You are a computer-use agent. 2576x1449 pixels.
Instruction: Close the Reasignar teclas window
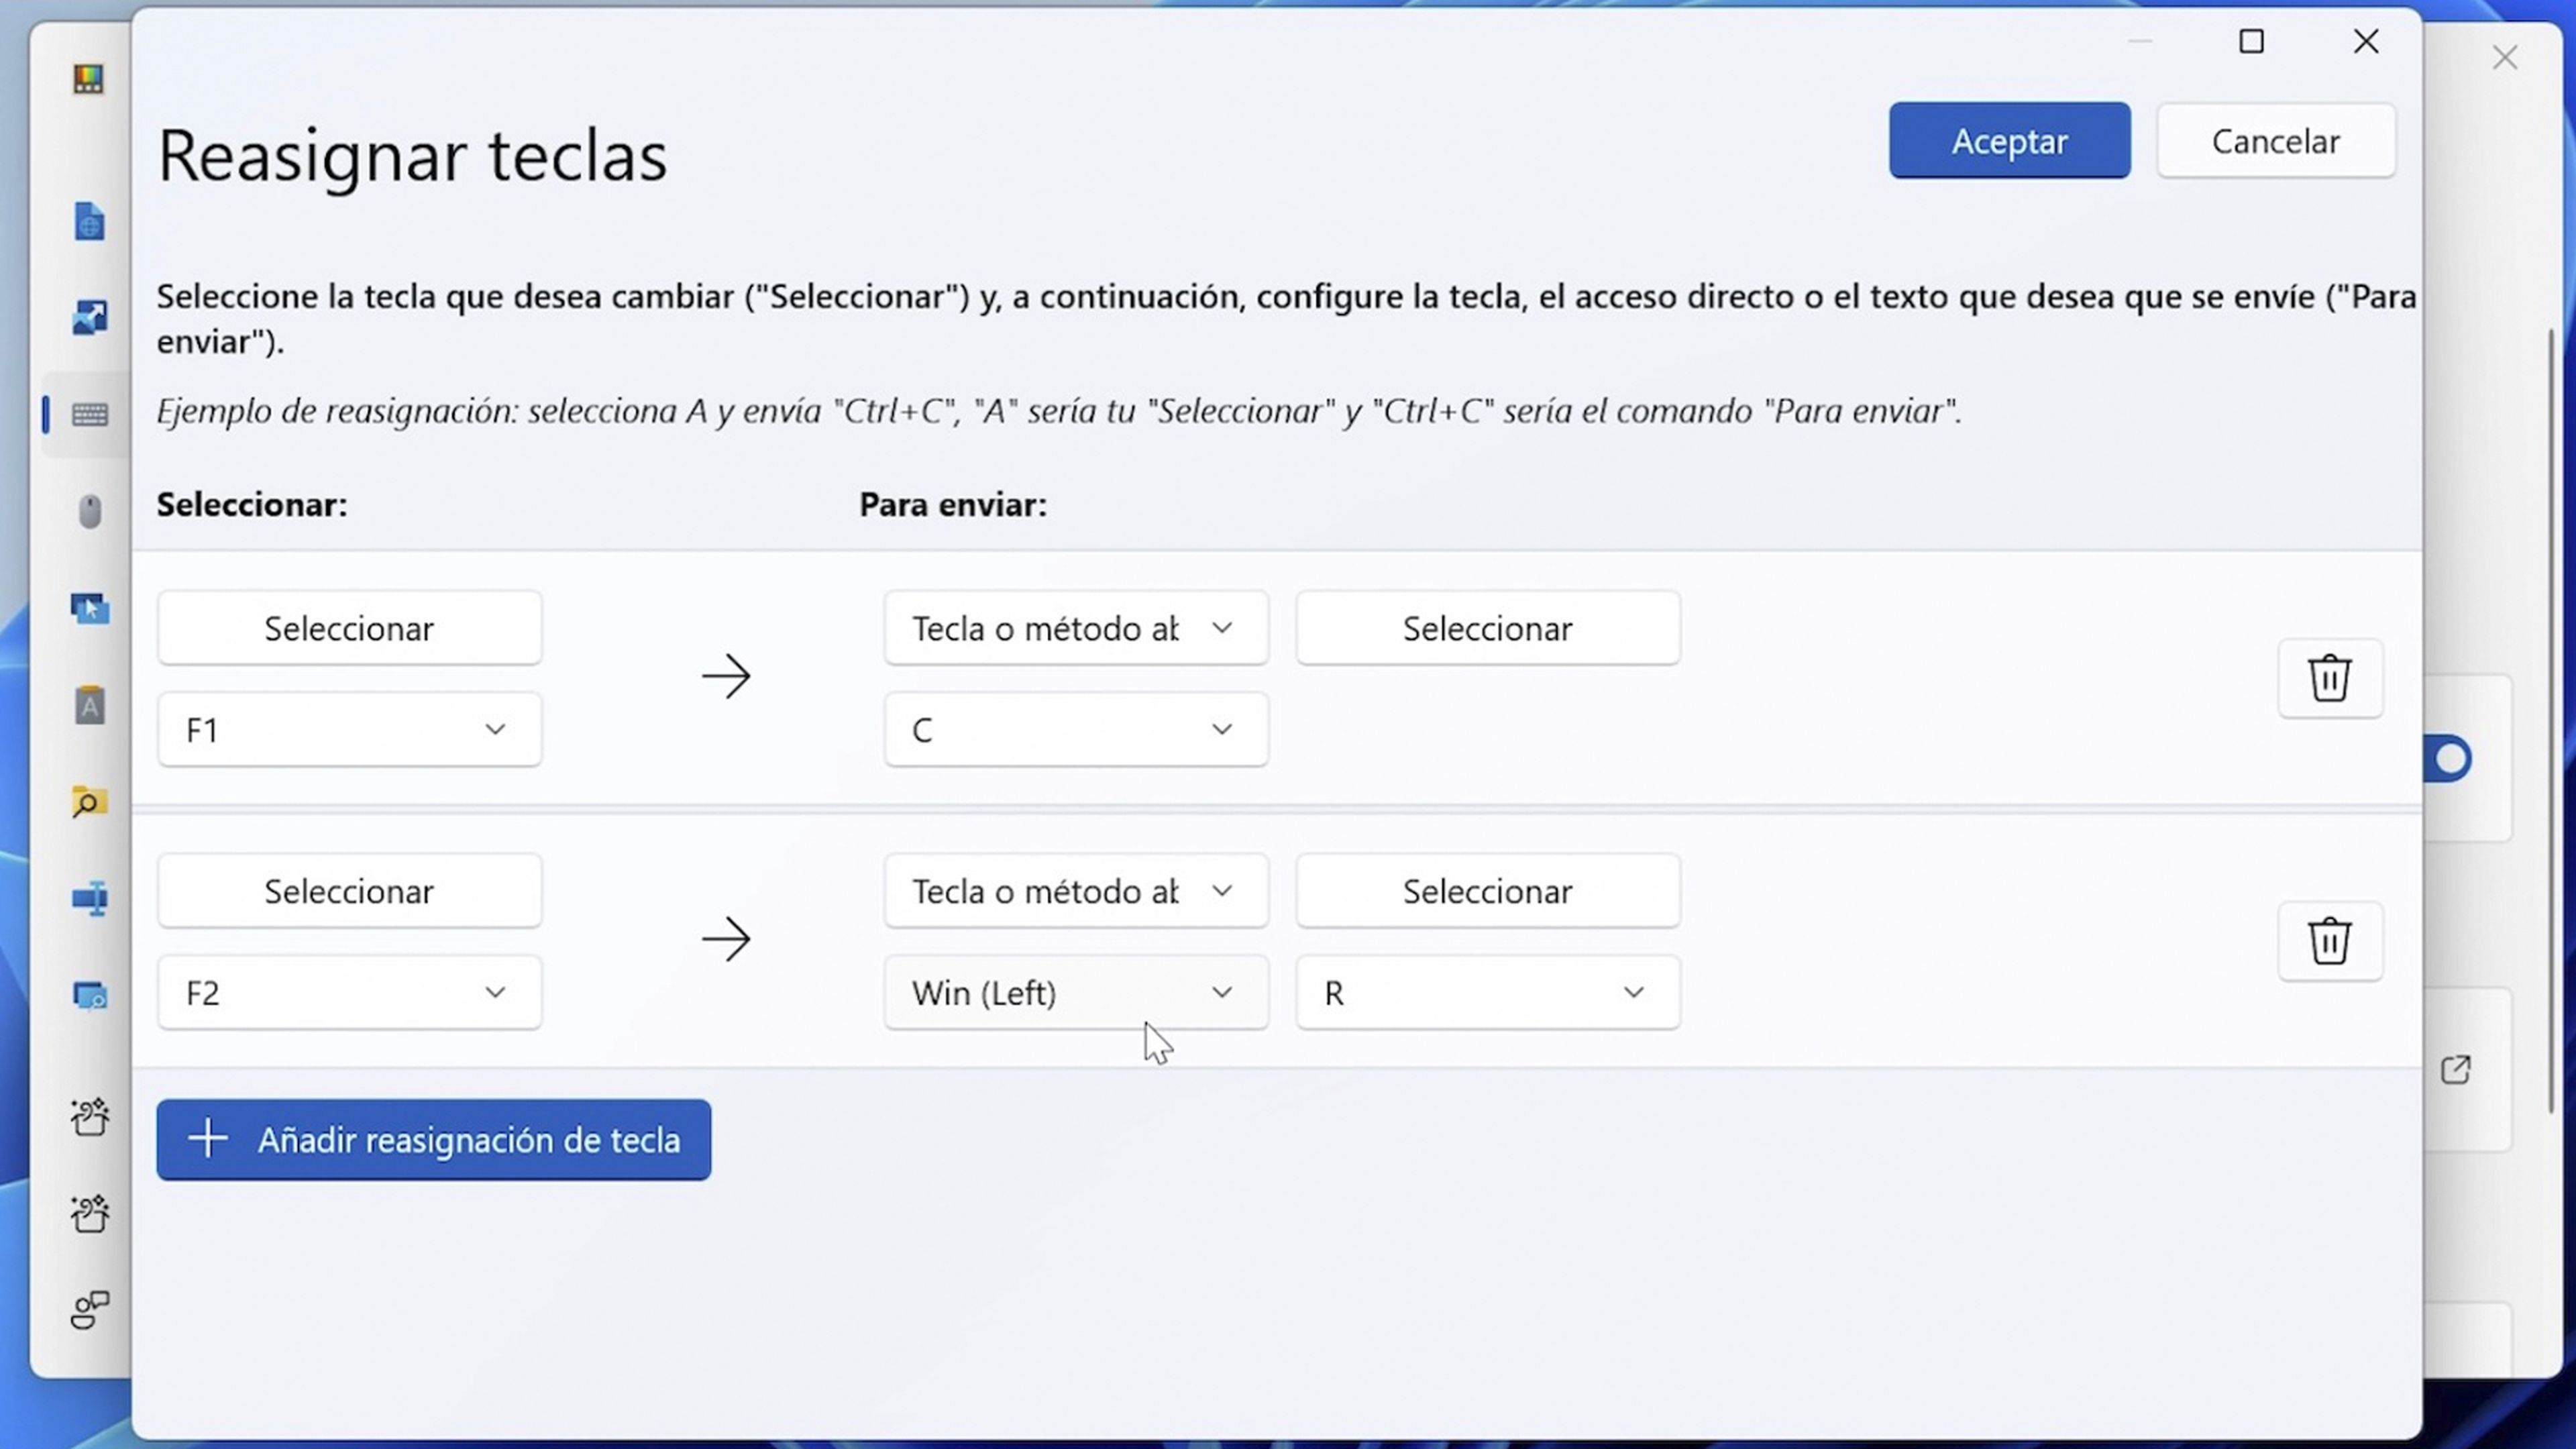(2366, 41)
